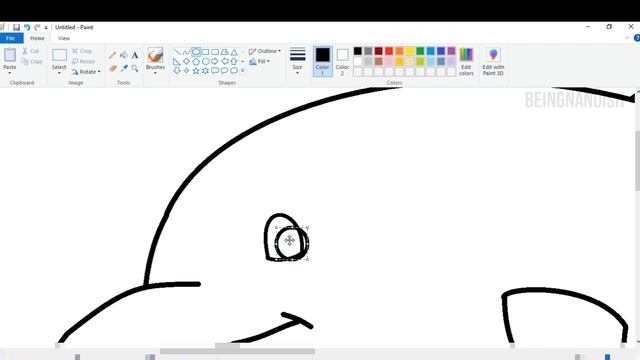This screenshot has height=360, width=640.
Task: Open the Brushes dropdown arrow
Action: tap(156, 73)
